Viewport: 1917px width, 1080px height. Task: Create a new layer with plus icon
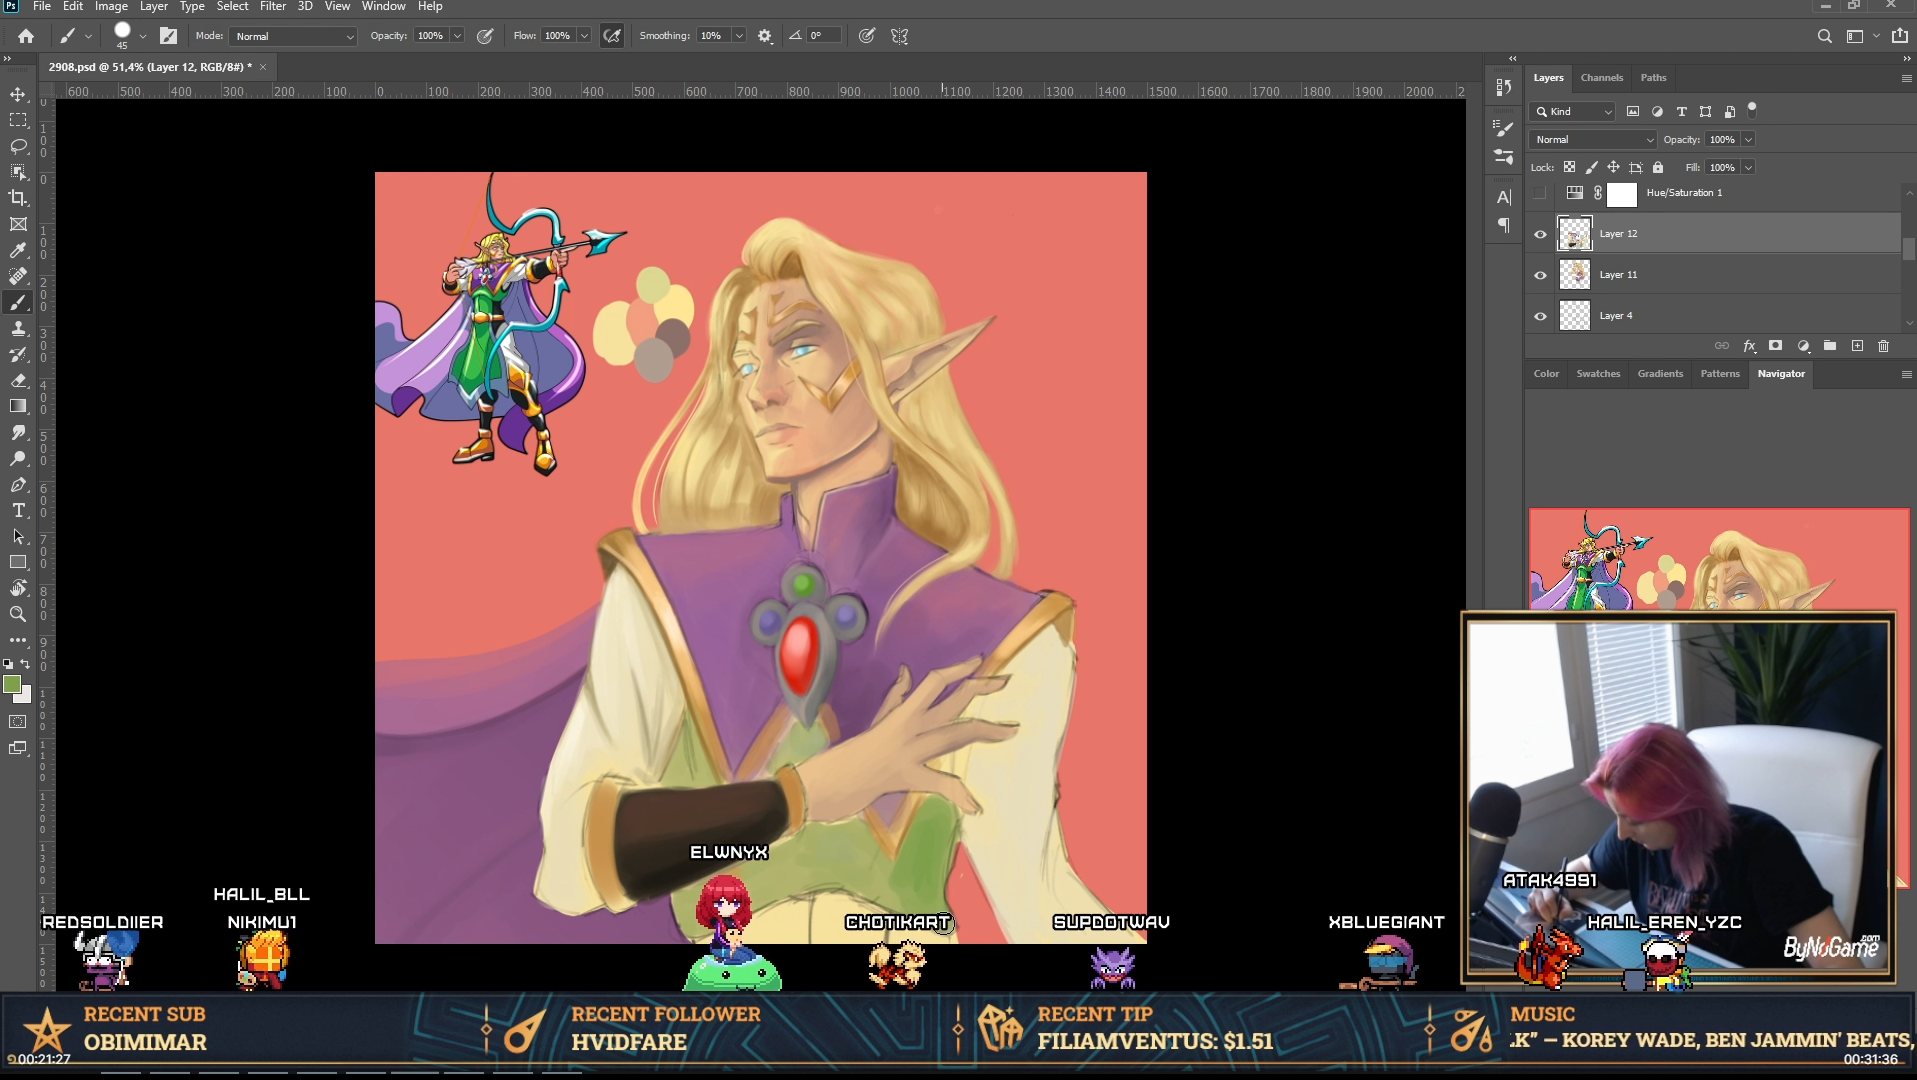point(1857,346)
